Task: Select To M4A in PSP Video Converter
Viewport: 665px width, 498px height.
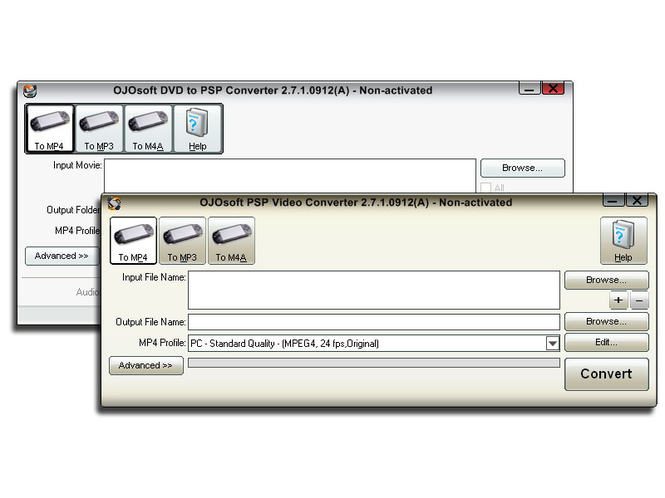Action: [231, 241]
